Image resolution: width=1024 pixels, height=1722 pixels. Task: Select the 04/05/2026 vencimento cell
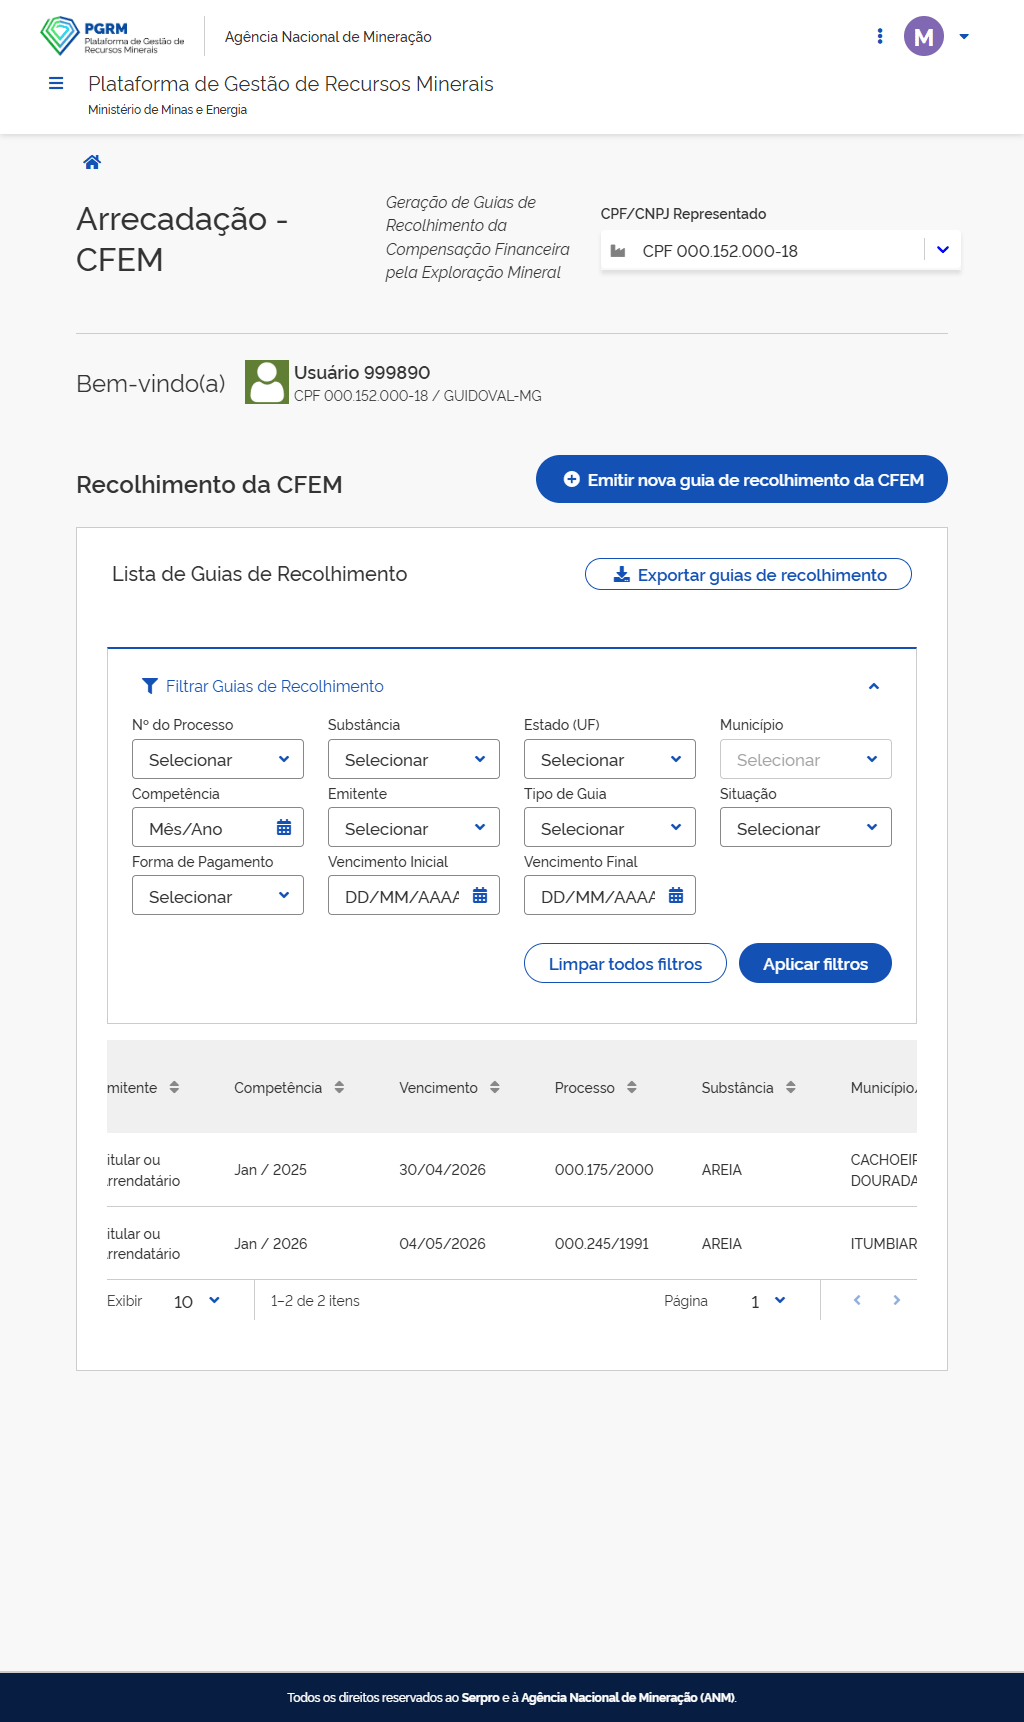pyautogui.click(x=442, y=1244)
